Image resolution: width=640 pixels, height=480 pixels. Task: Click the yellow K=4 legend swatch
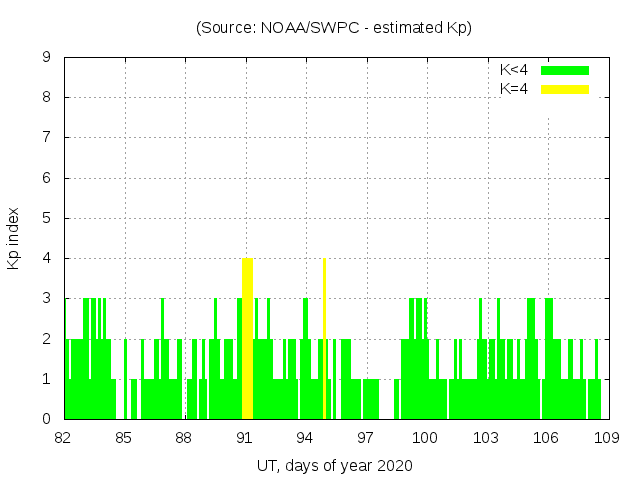pyautogui.click(x=565, y=89)
